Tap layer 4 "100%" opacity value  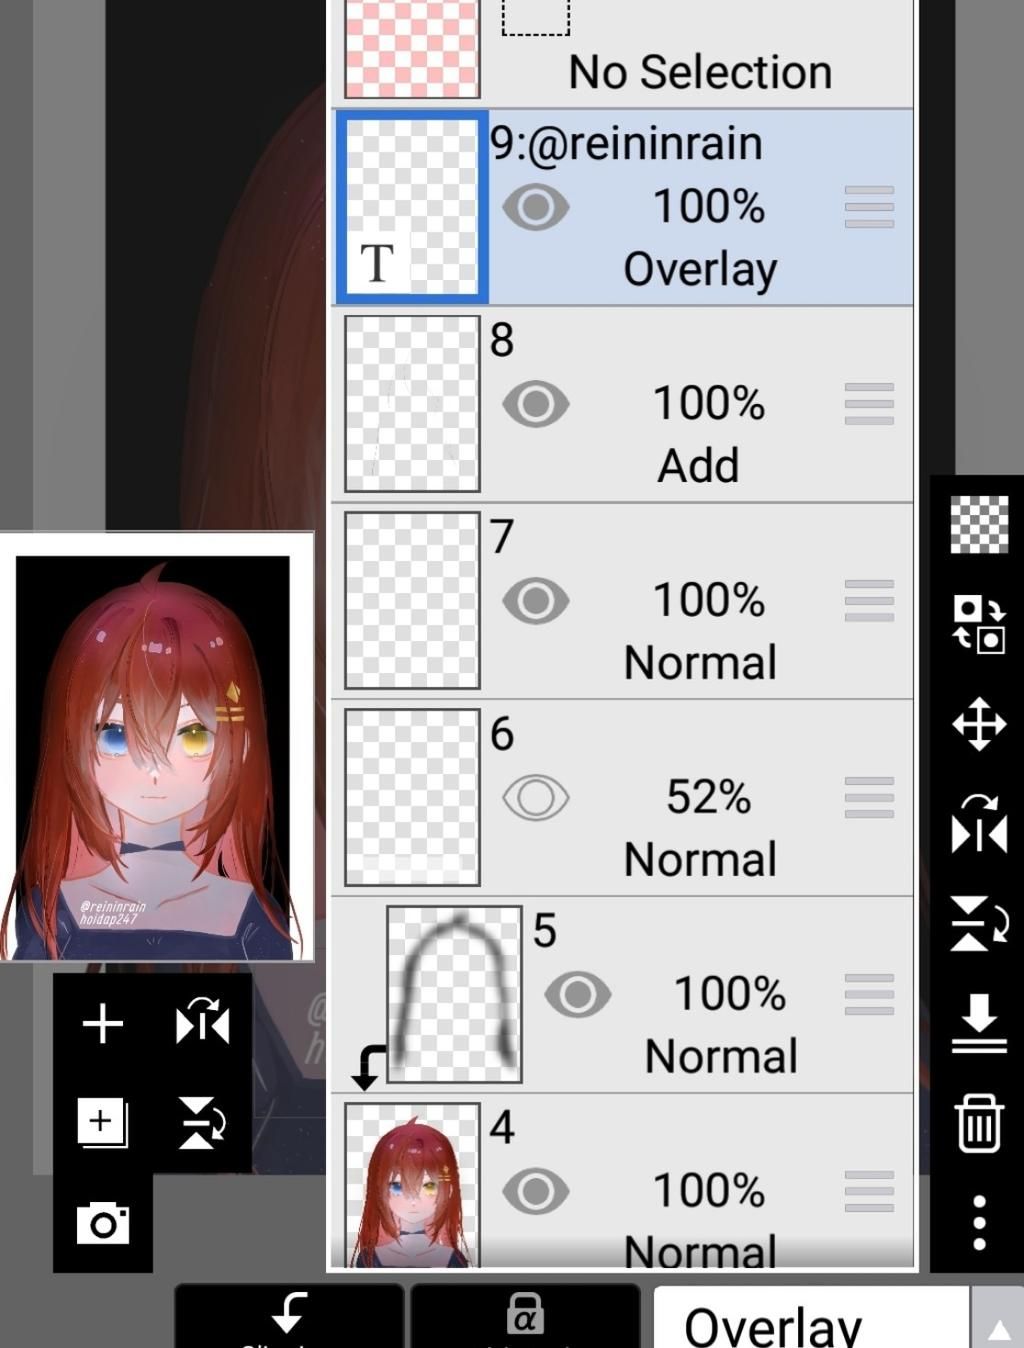point(709,1191)
